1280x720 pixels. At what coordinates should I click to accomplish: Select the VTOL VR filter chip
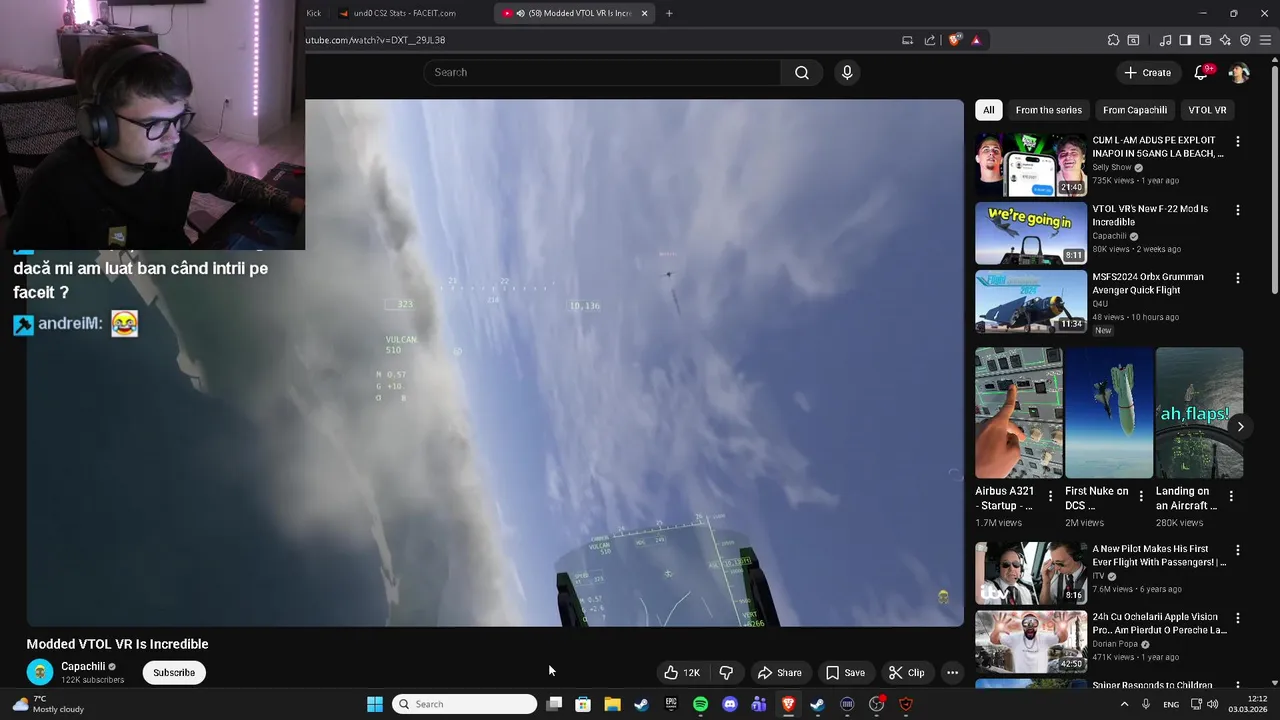coord(1207,110)
